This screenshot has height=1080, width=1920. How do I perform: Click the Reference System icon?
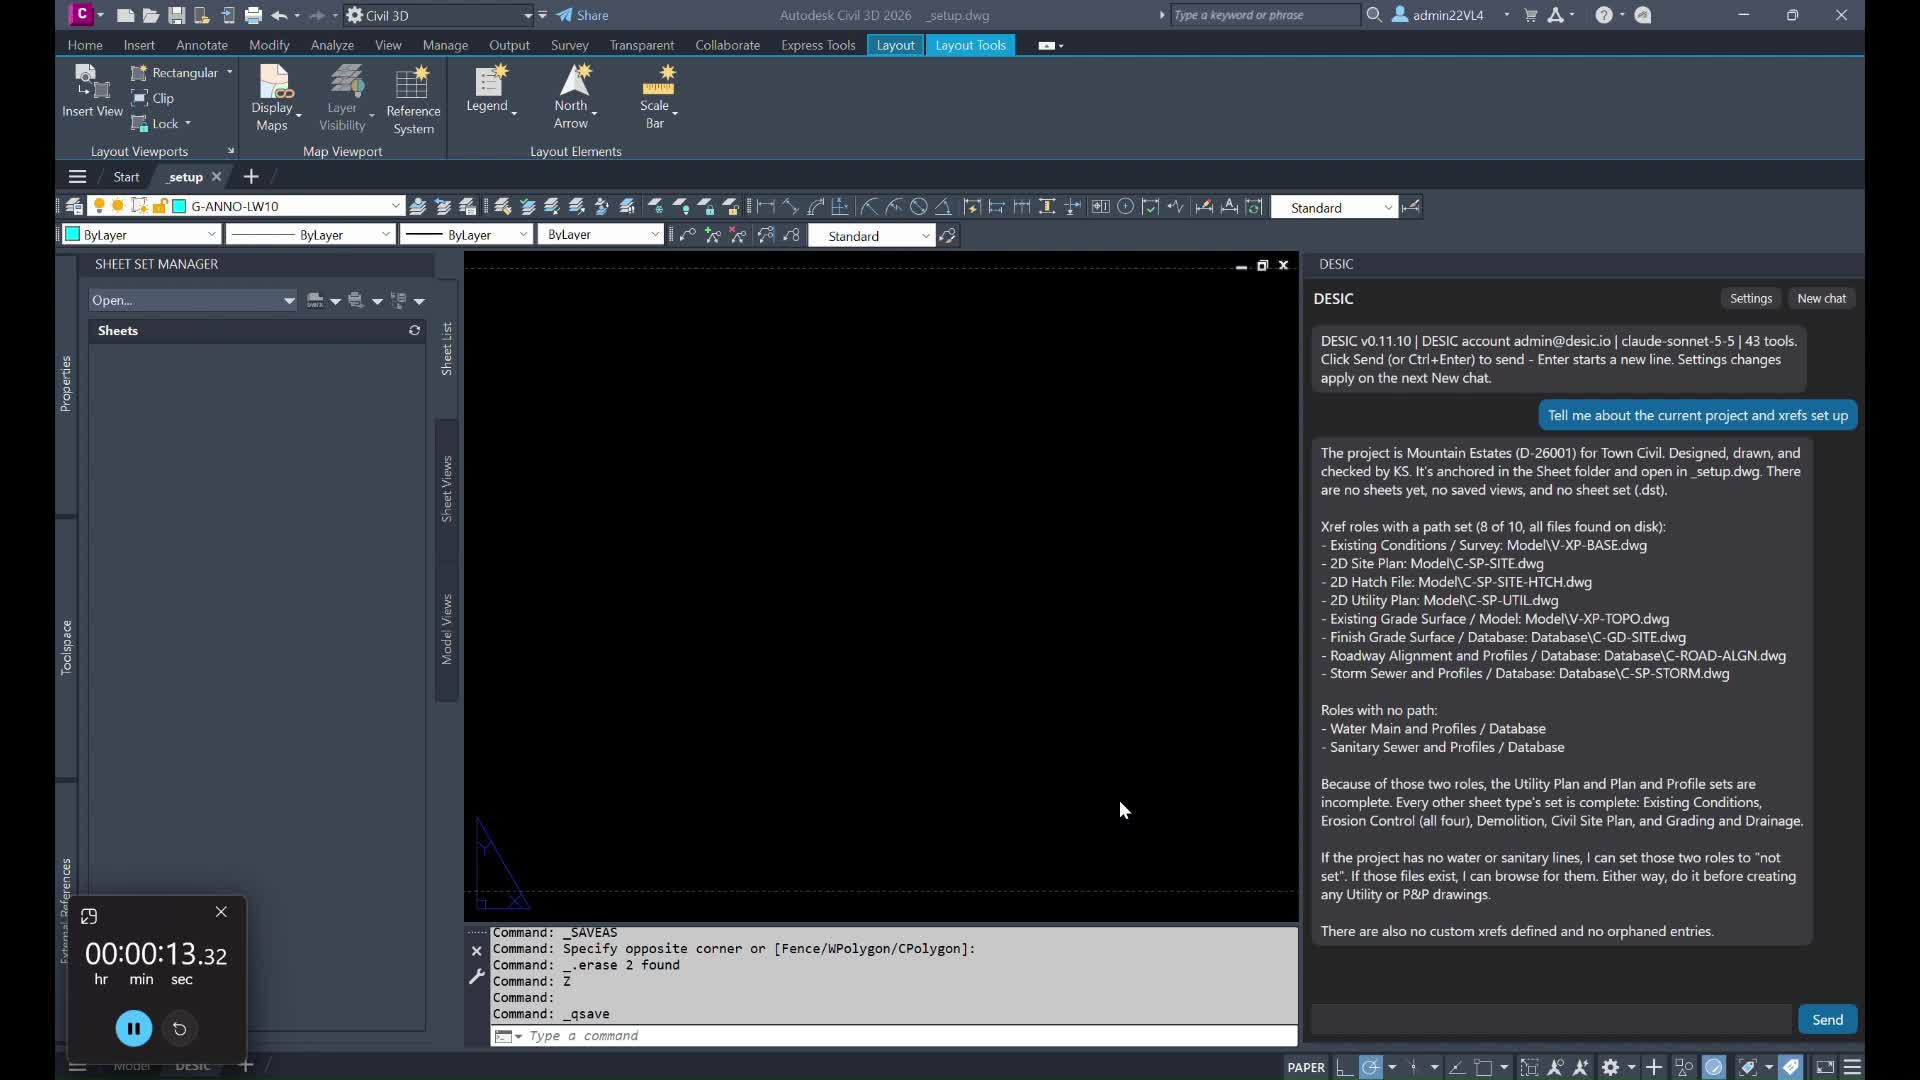pyautogui.click(x=413, y=100)
